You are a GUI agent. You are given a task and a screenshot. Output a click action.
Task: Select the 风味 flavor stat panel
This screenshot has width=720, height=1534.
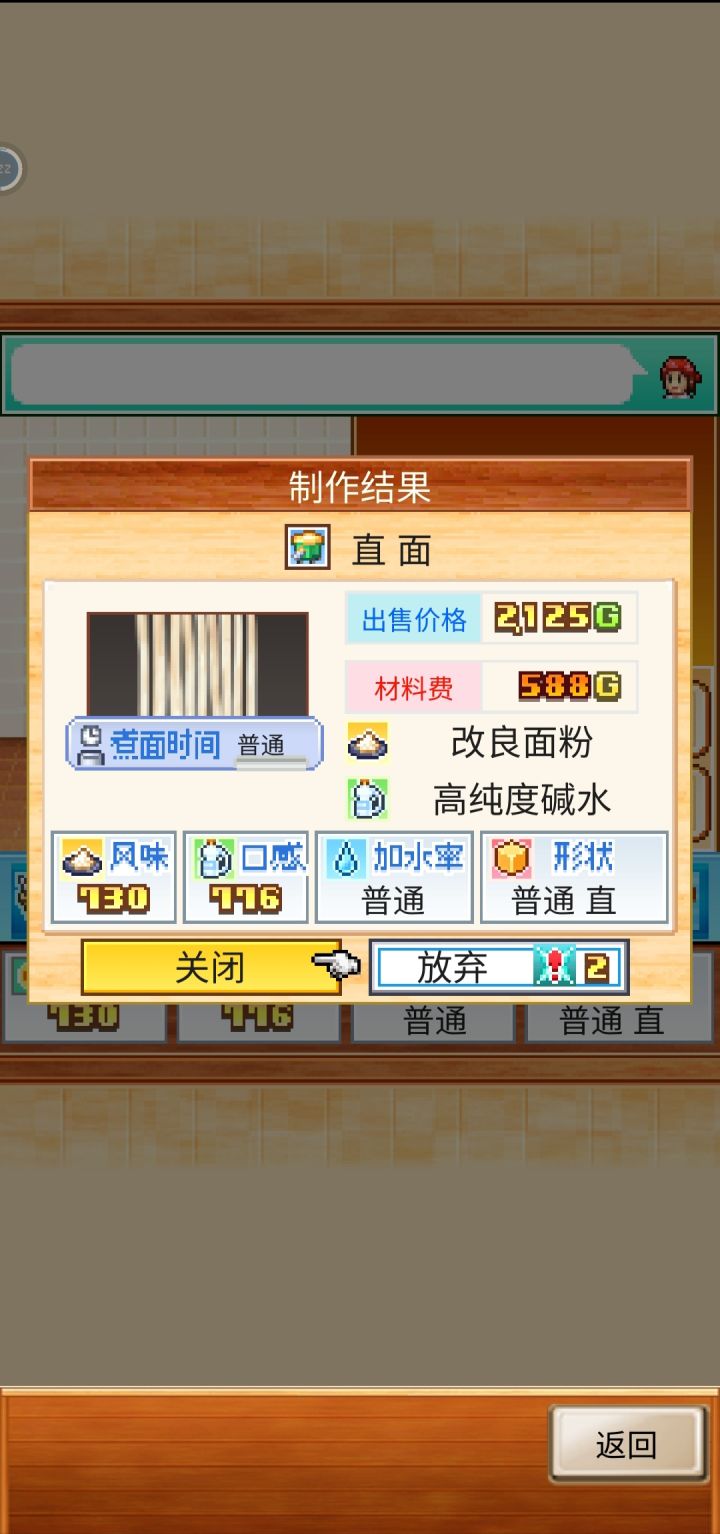pyautogui.click(x=114, y=877)
